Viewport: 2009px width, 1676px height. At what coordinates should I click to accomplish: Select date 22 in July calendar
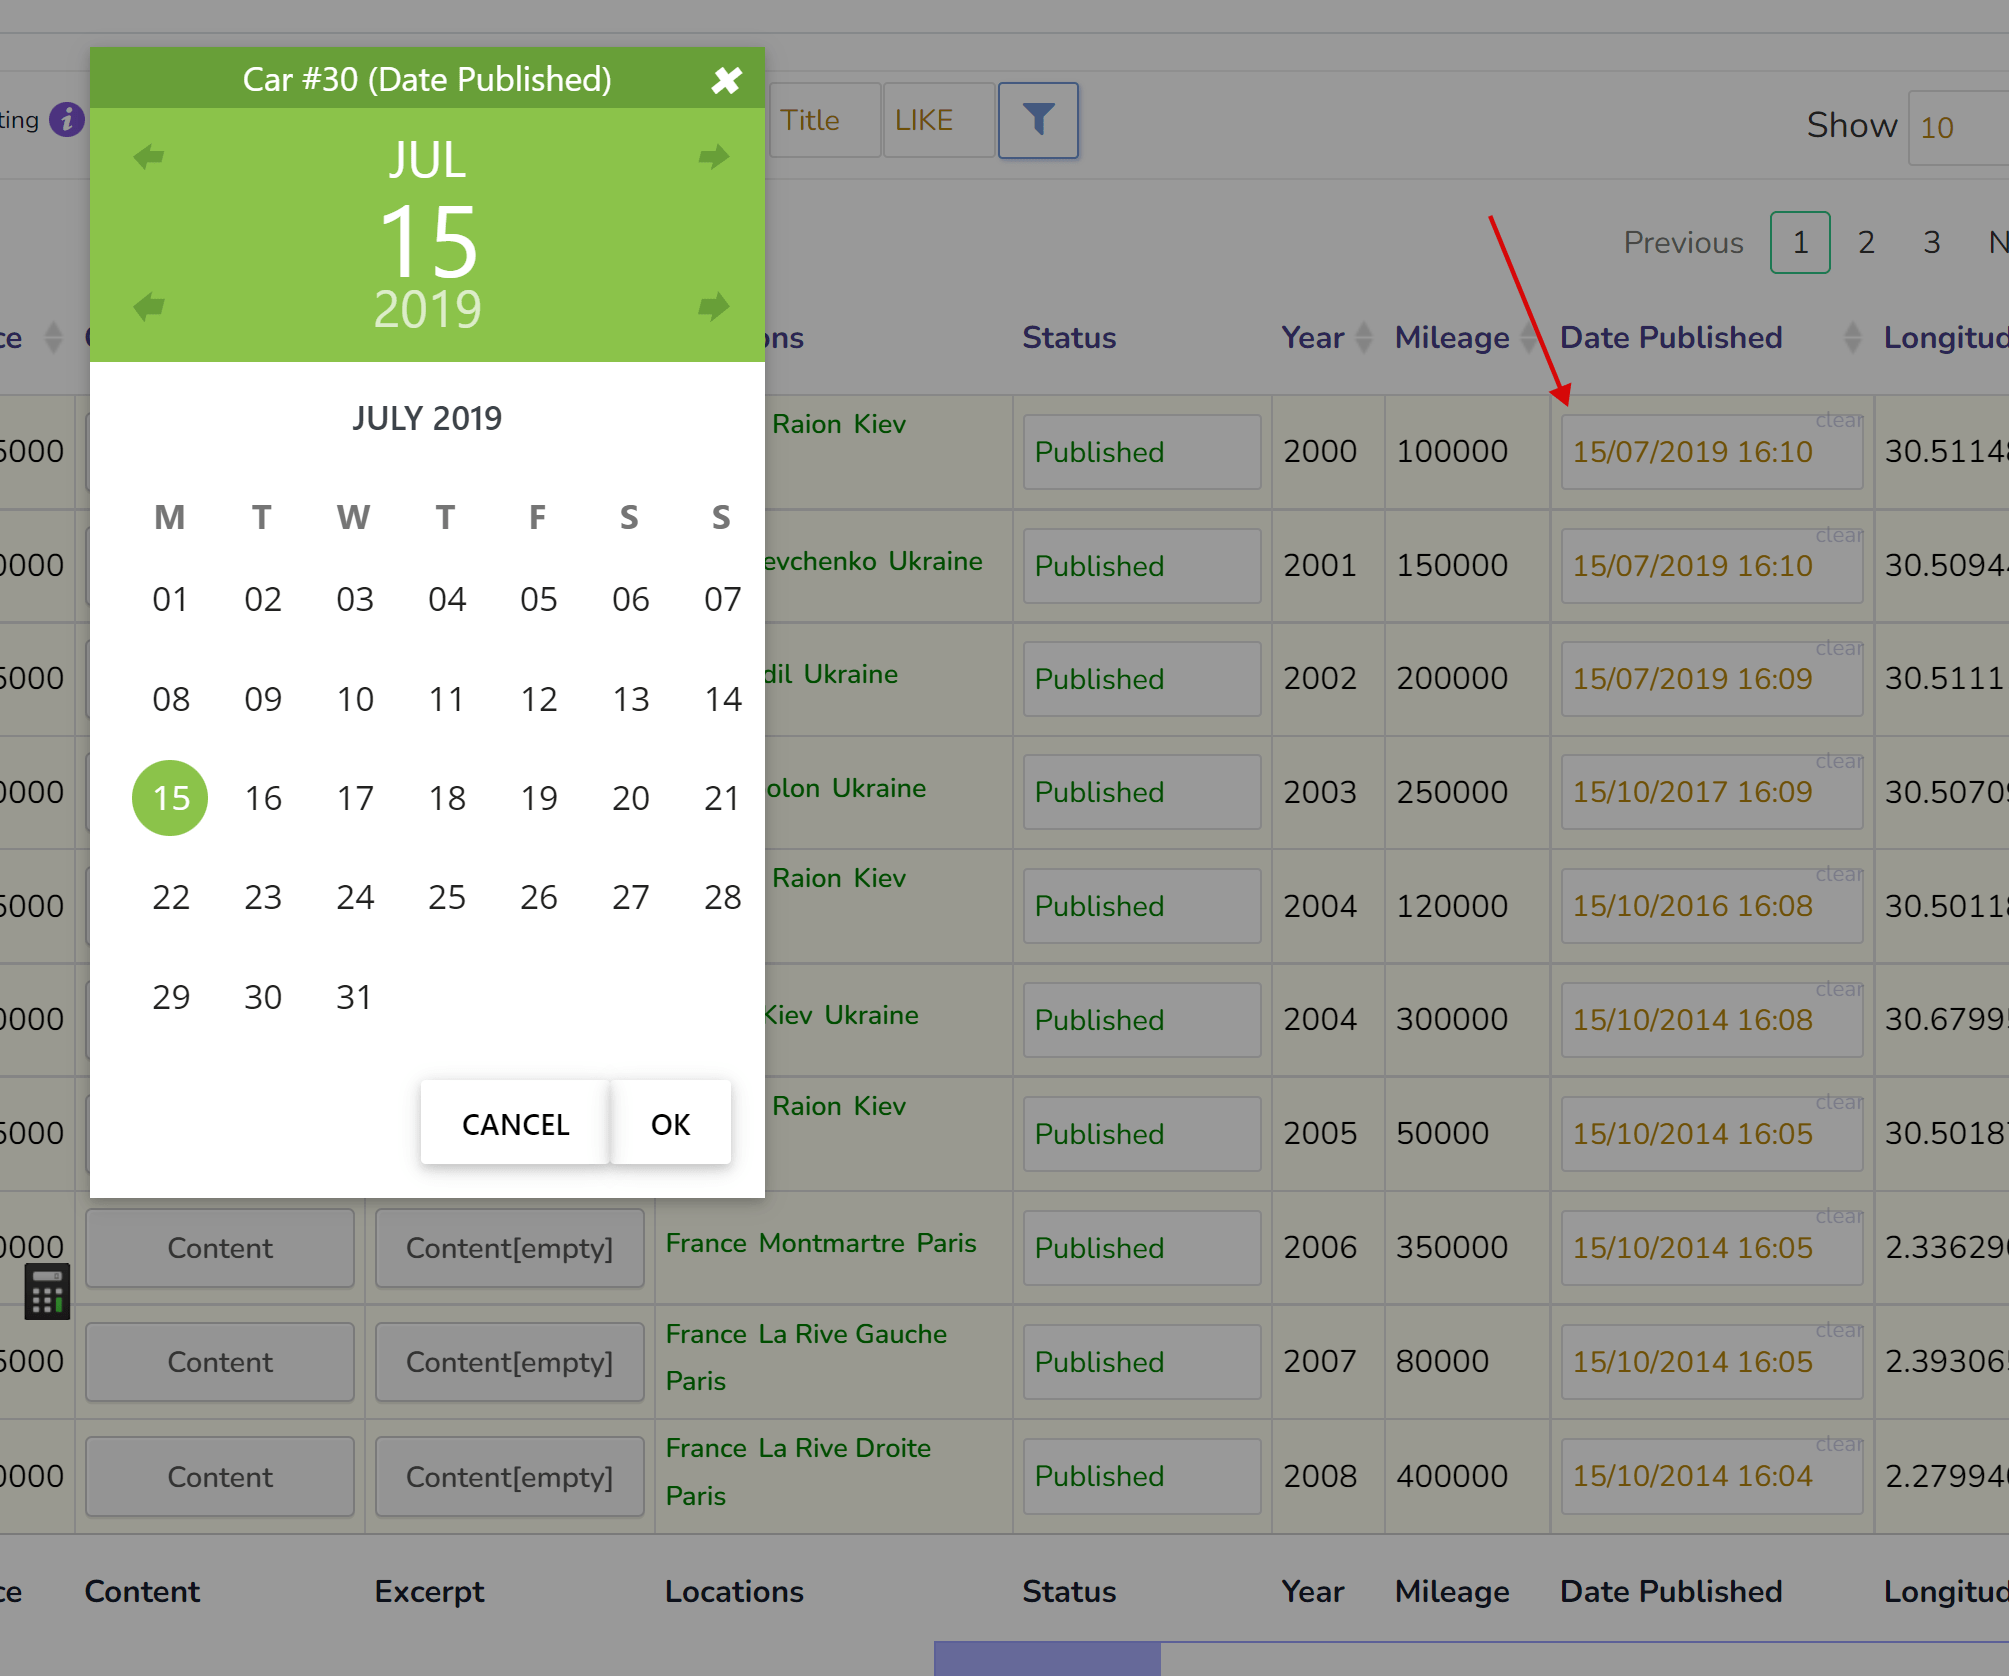coord(169,896)
